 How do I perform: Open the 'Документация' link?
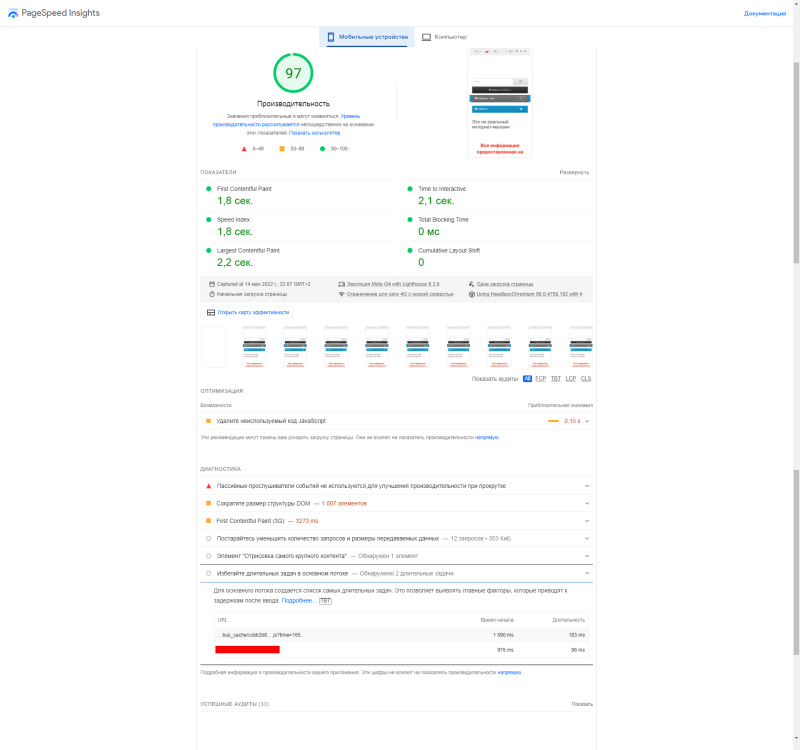(x=764, y=13)
